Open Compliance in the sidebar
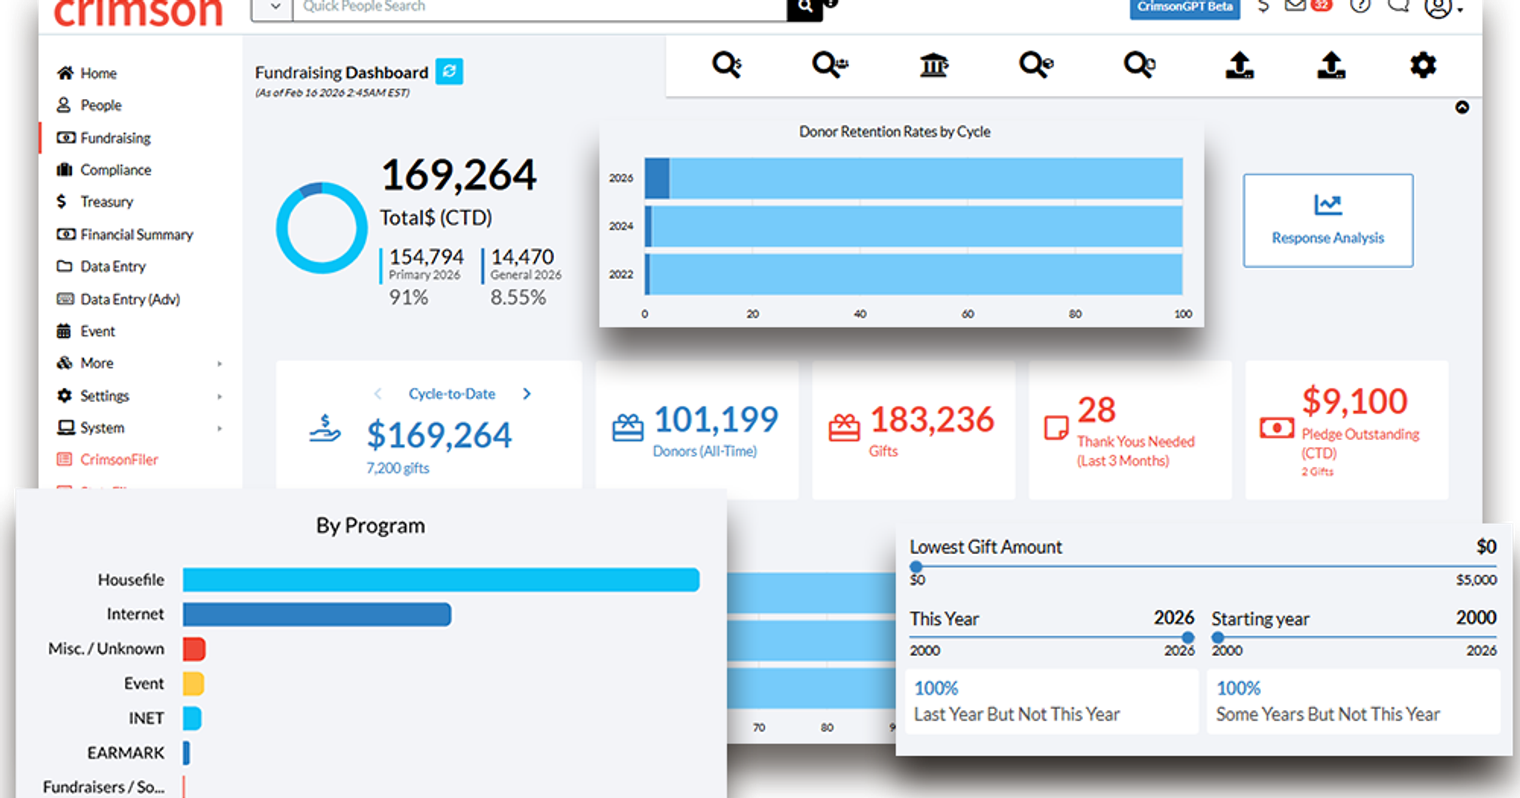The image size is (1520, 798). point(104,170)
